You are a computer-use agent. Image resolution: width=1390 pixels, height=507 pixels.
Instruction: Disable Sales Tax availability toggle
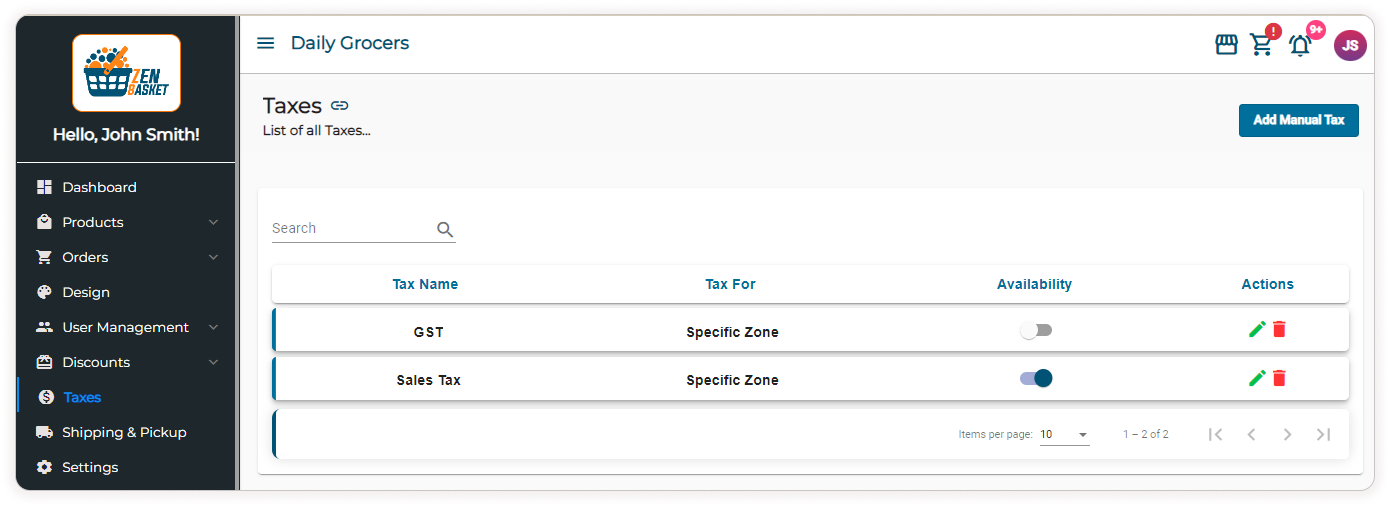pyautogui.click(x=1036, y=378)
